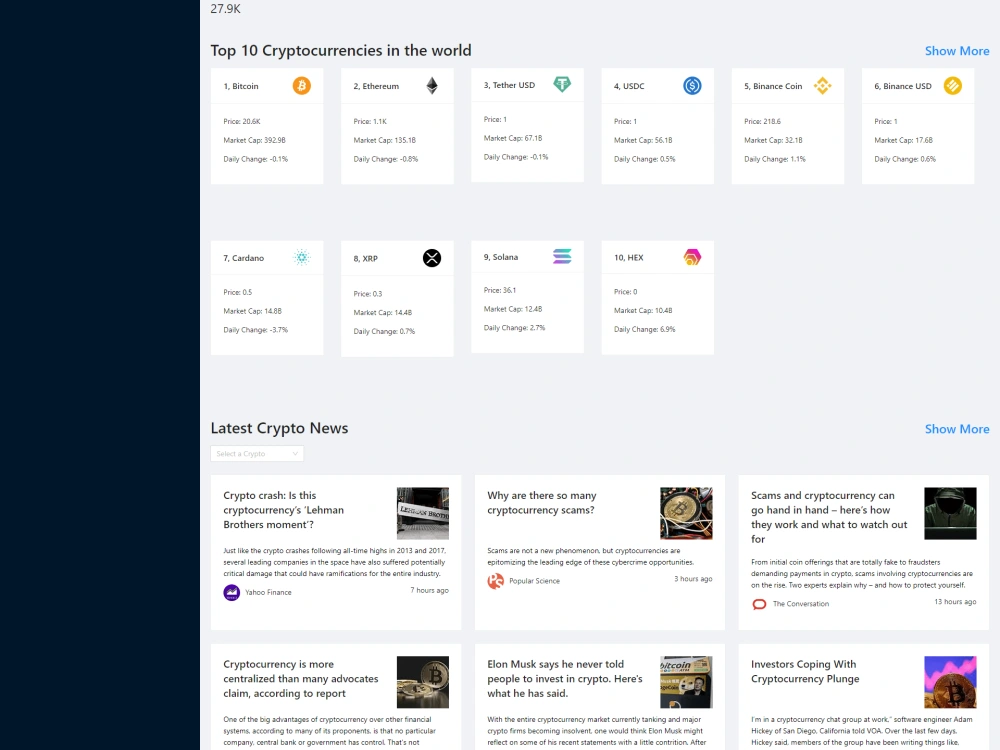The image size is (1000, 750).
Task: Select the '1, Bitcoin' card title
Action: coord(241,86)
